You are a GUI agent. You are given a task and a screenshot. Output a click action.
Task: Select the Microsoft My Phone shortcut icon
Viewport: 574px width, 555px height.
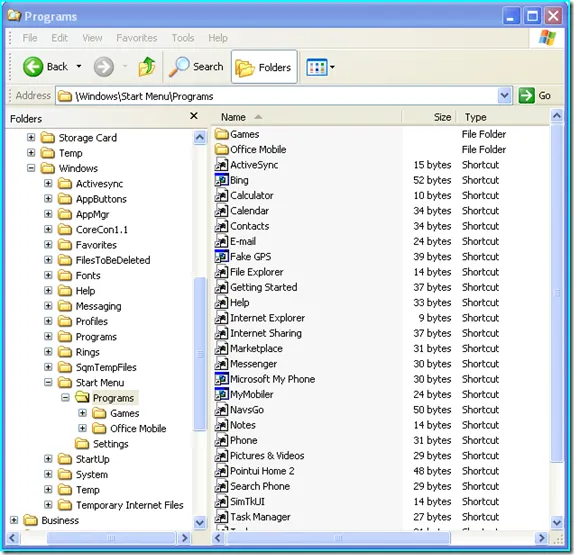(221, 379)
